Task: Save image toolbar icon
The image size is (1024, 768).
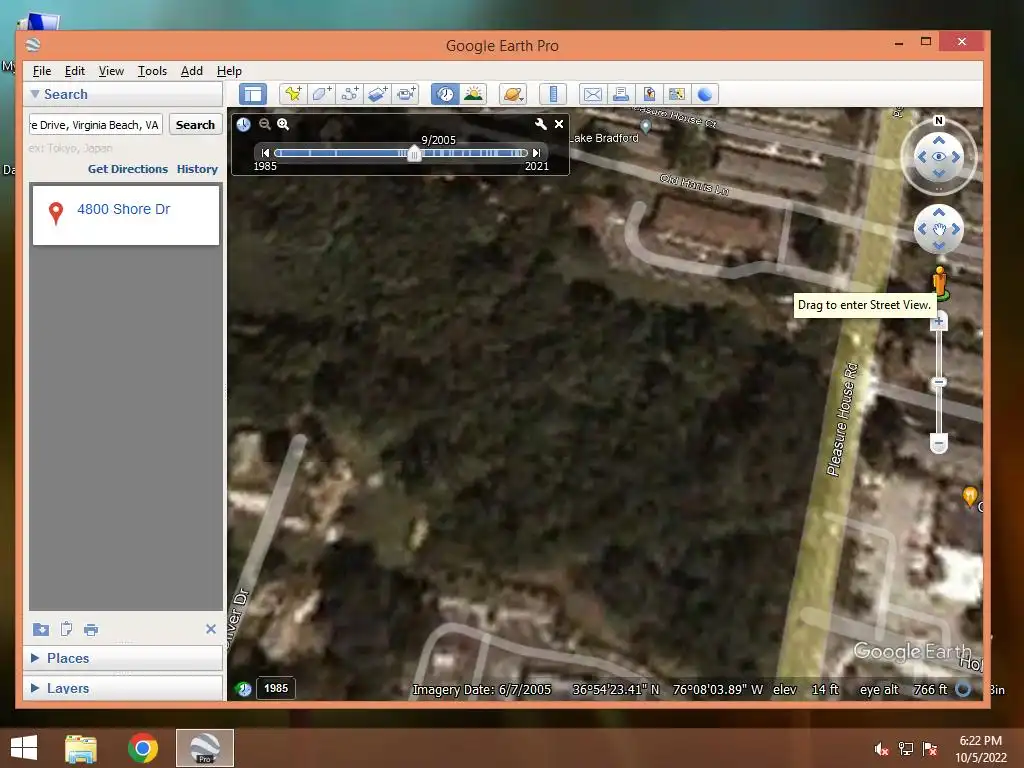Action: point(649,94)
